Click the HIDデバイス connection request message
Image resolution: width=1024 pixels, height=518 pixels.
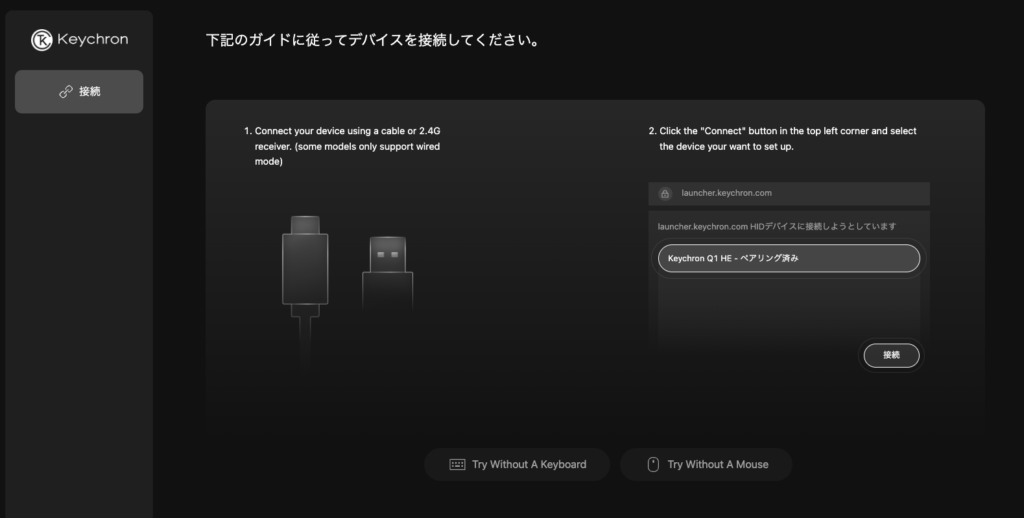tap(776, 226)
